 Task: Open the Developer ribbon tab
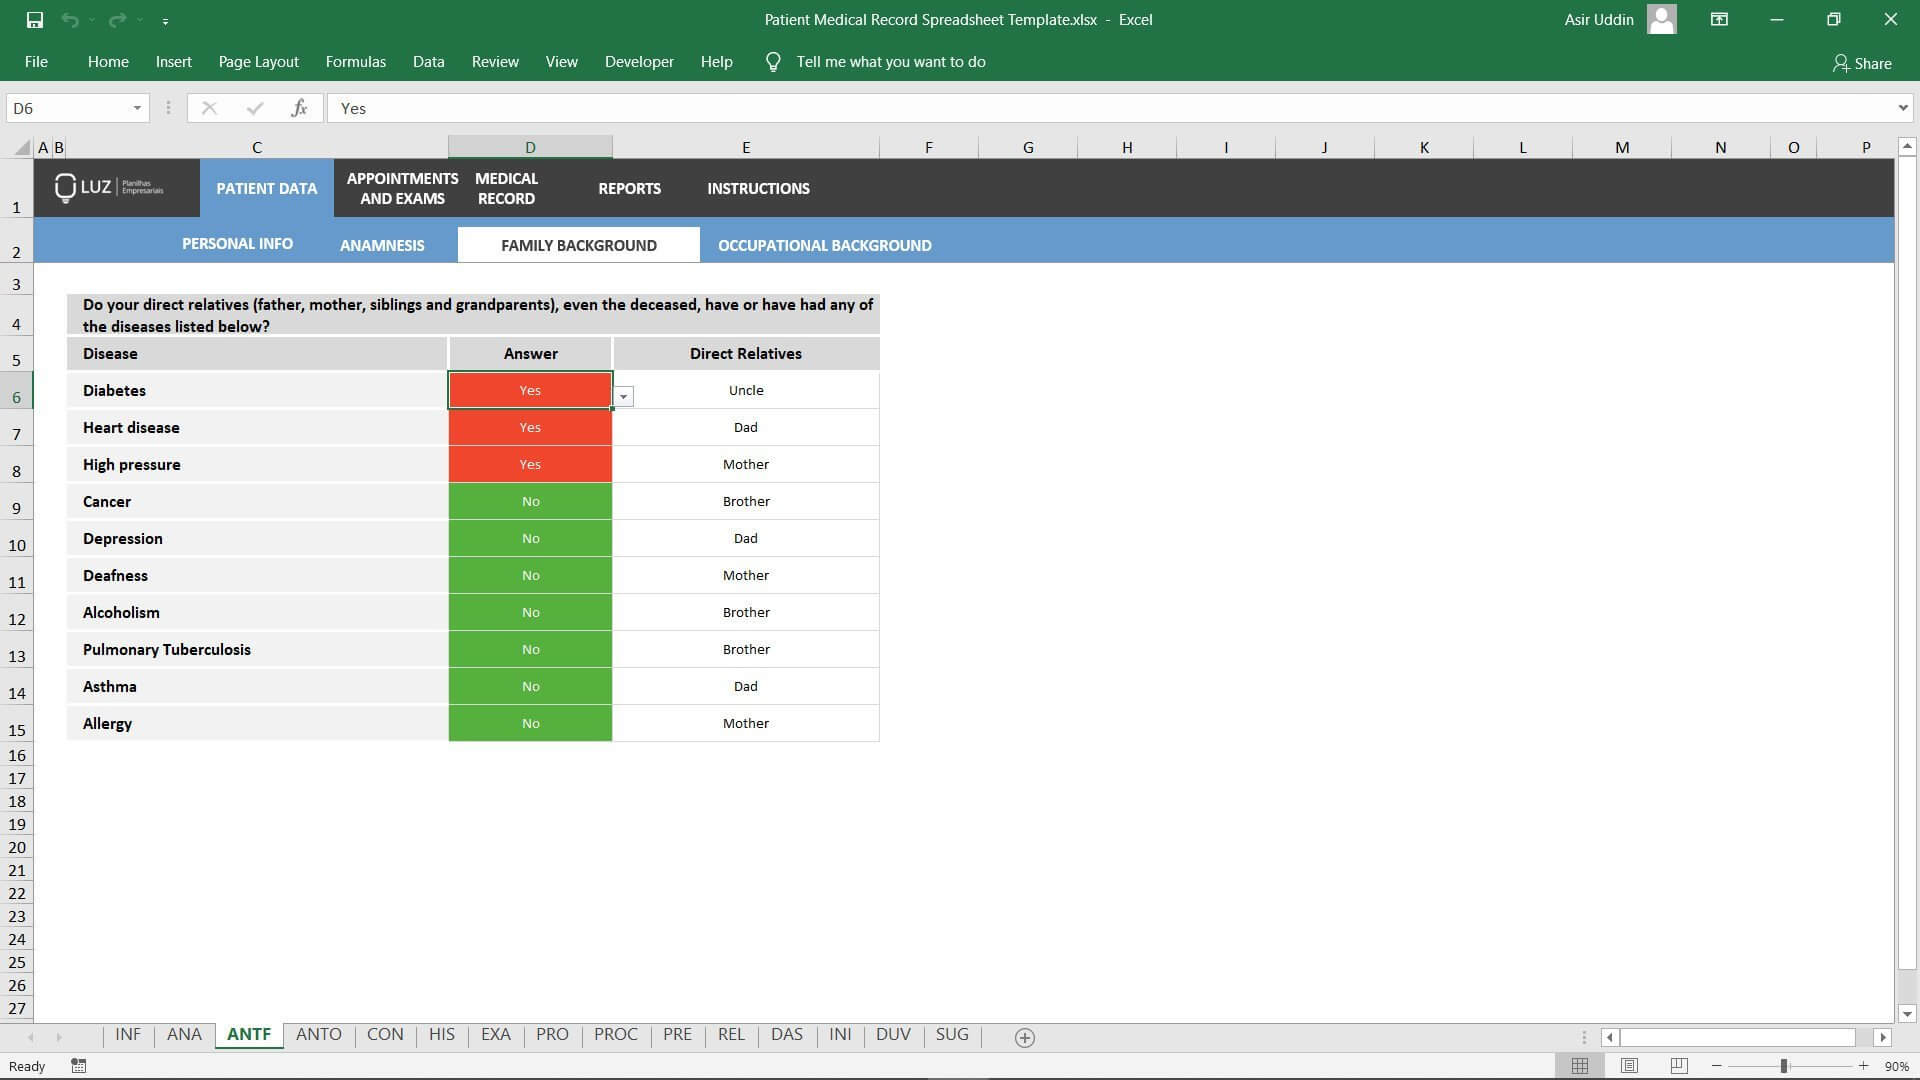(x=639, y=62)
